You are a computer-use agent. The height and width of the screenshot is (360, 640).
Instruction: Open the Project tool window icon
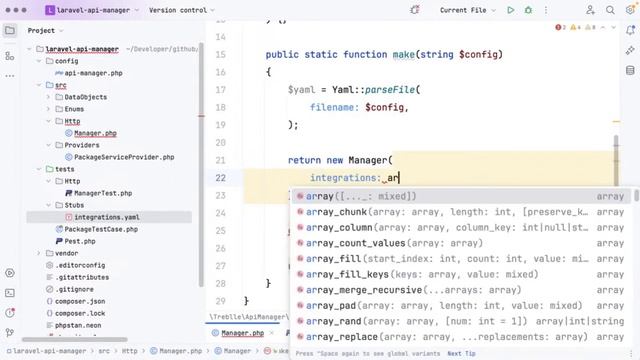click(10, 31)
